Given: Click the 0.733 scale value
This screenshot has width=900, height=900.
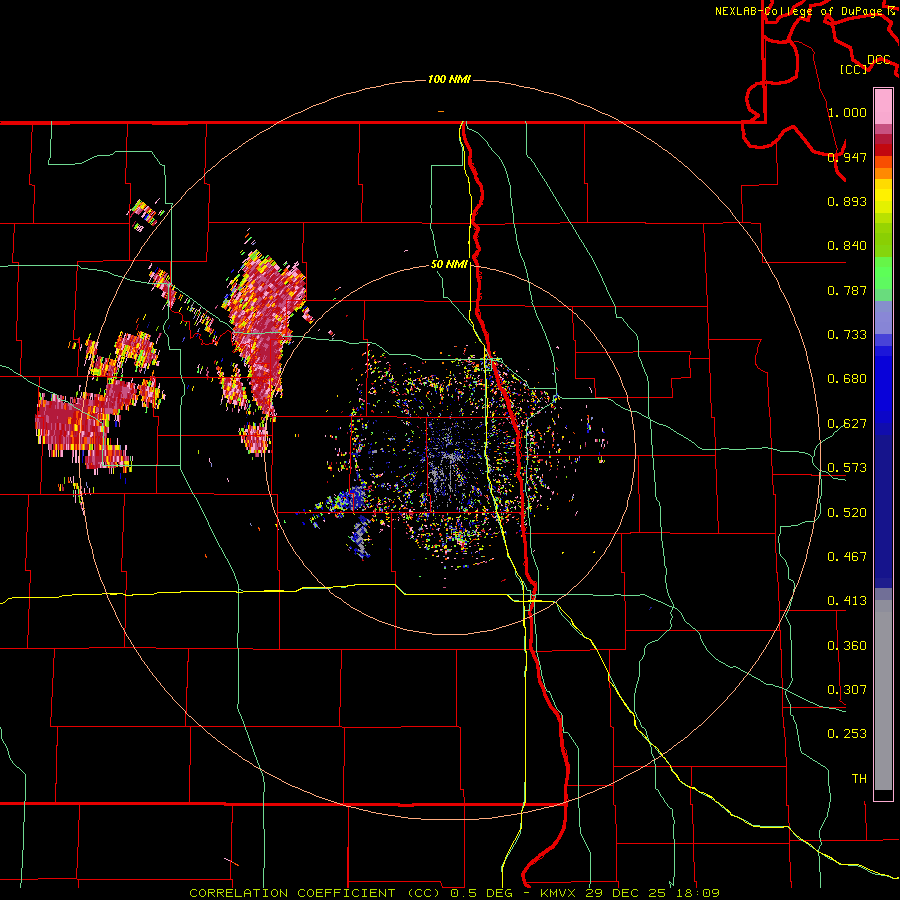Looking at the screenshot, I should pos(847,334).
